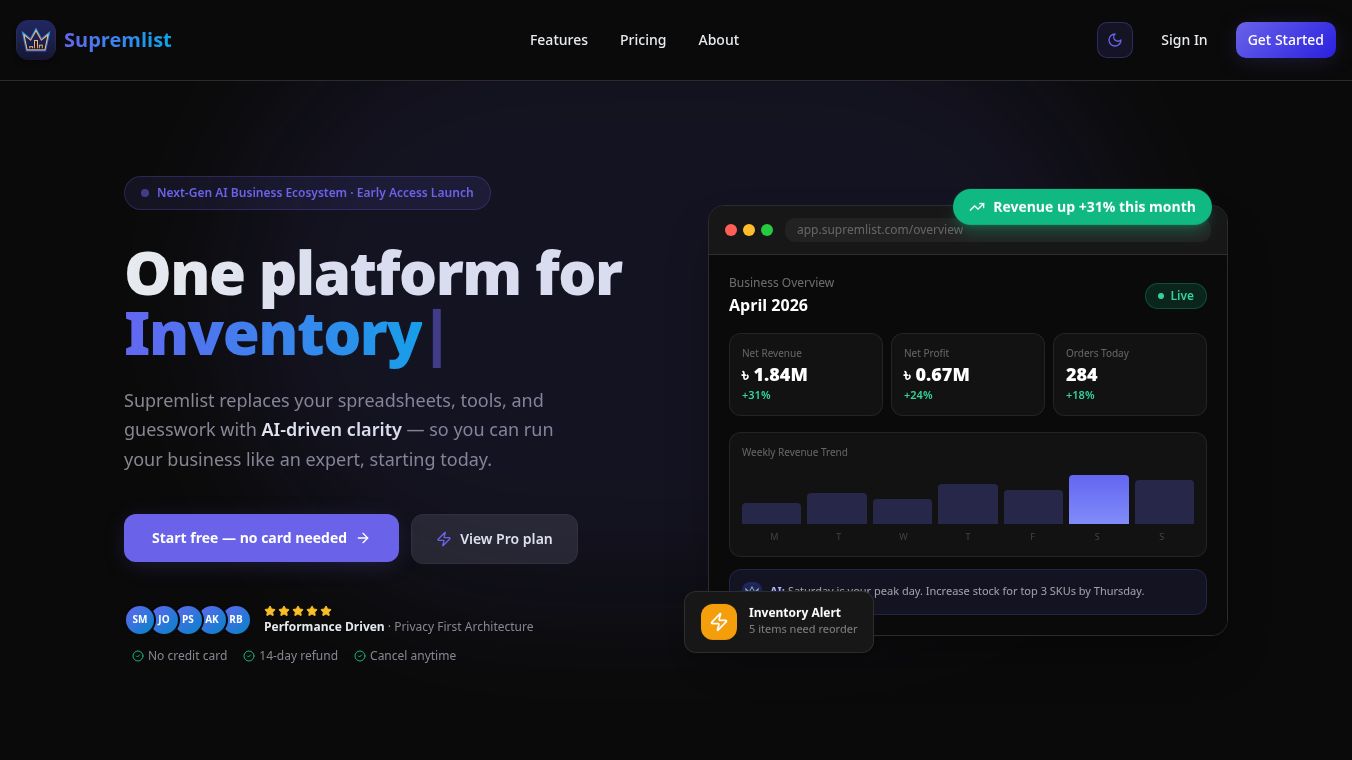Click the Live status badge

click(1176, 296)
